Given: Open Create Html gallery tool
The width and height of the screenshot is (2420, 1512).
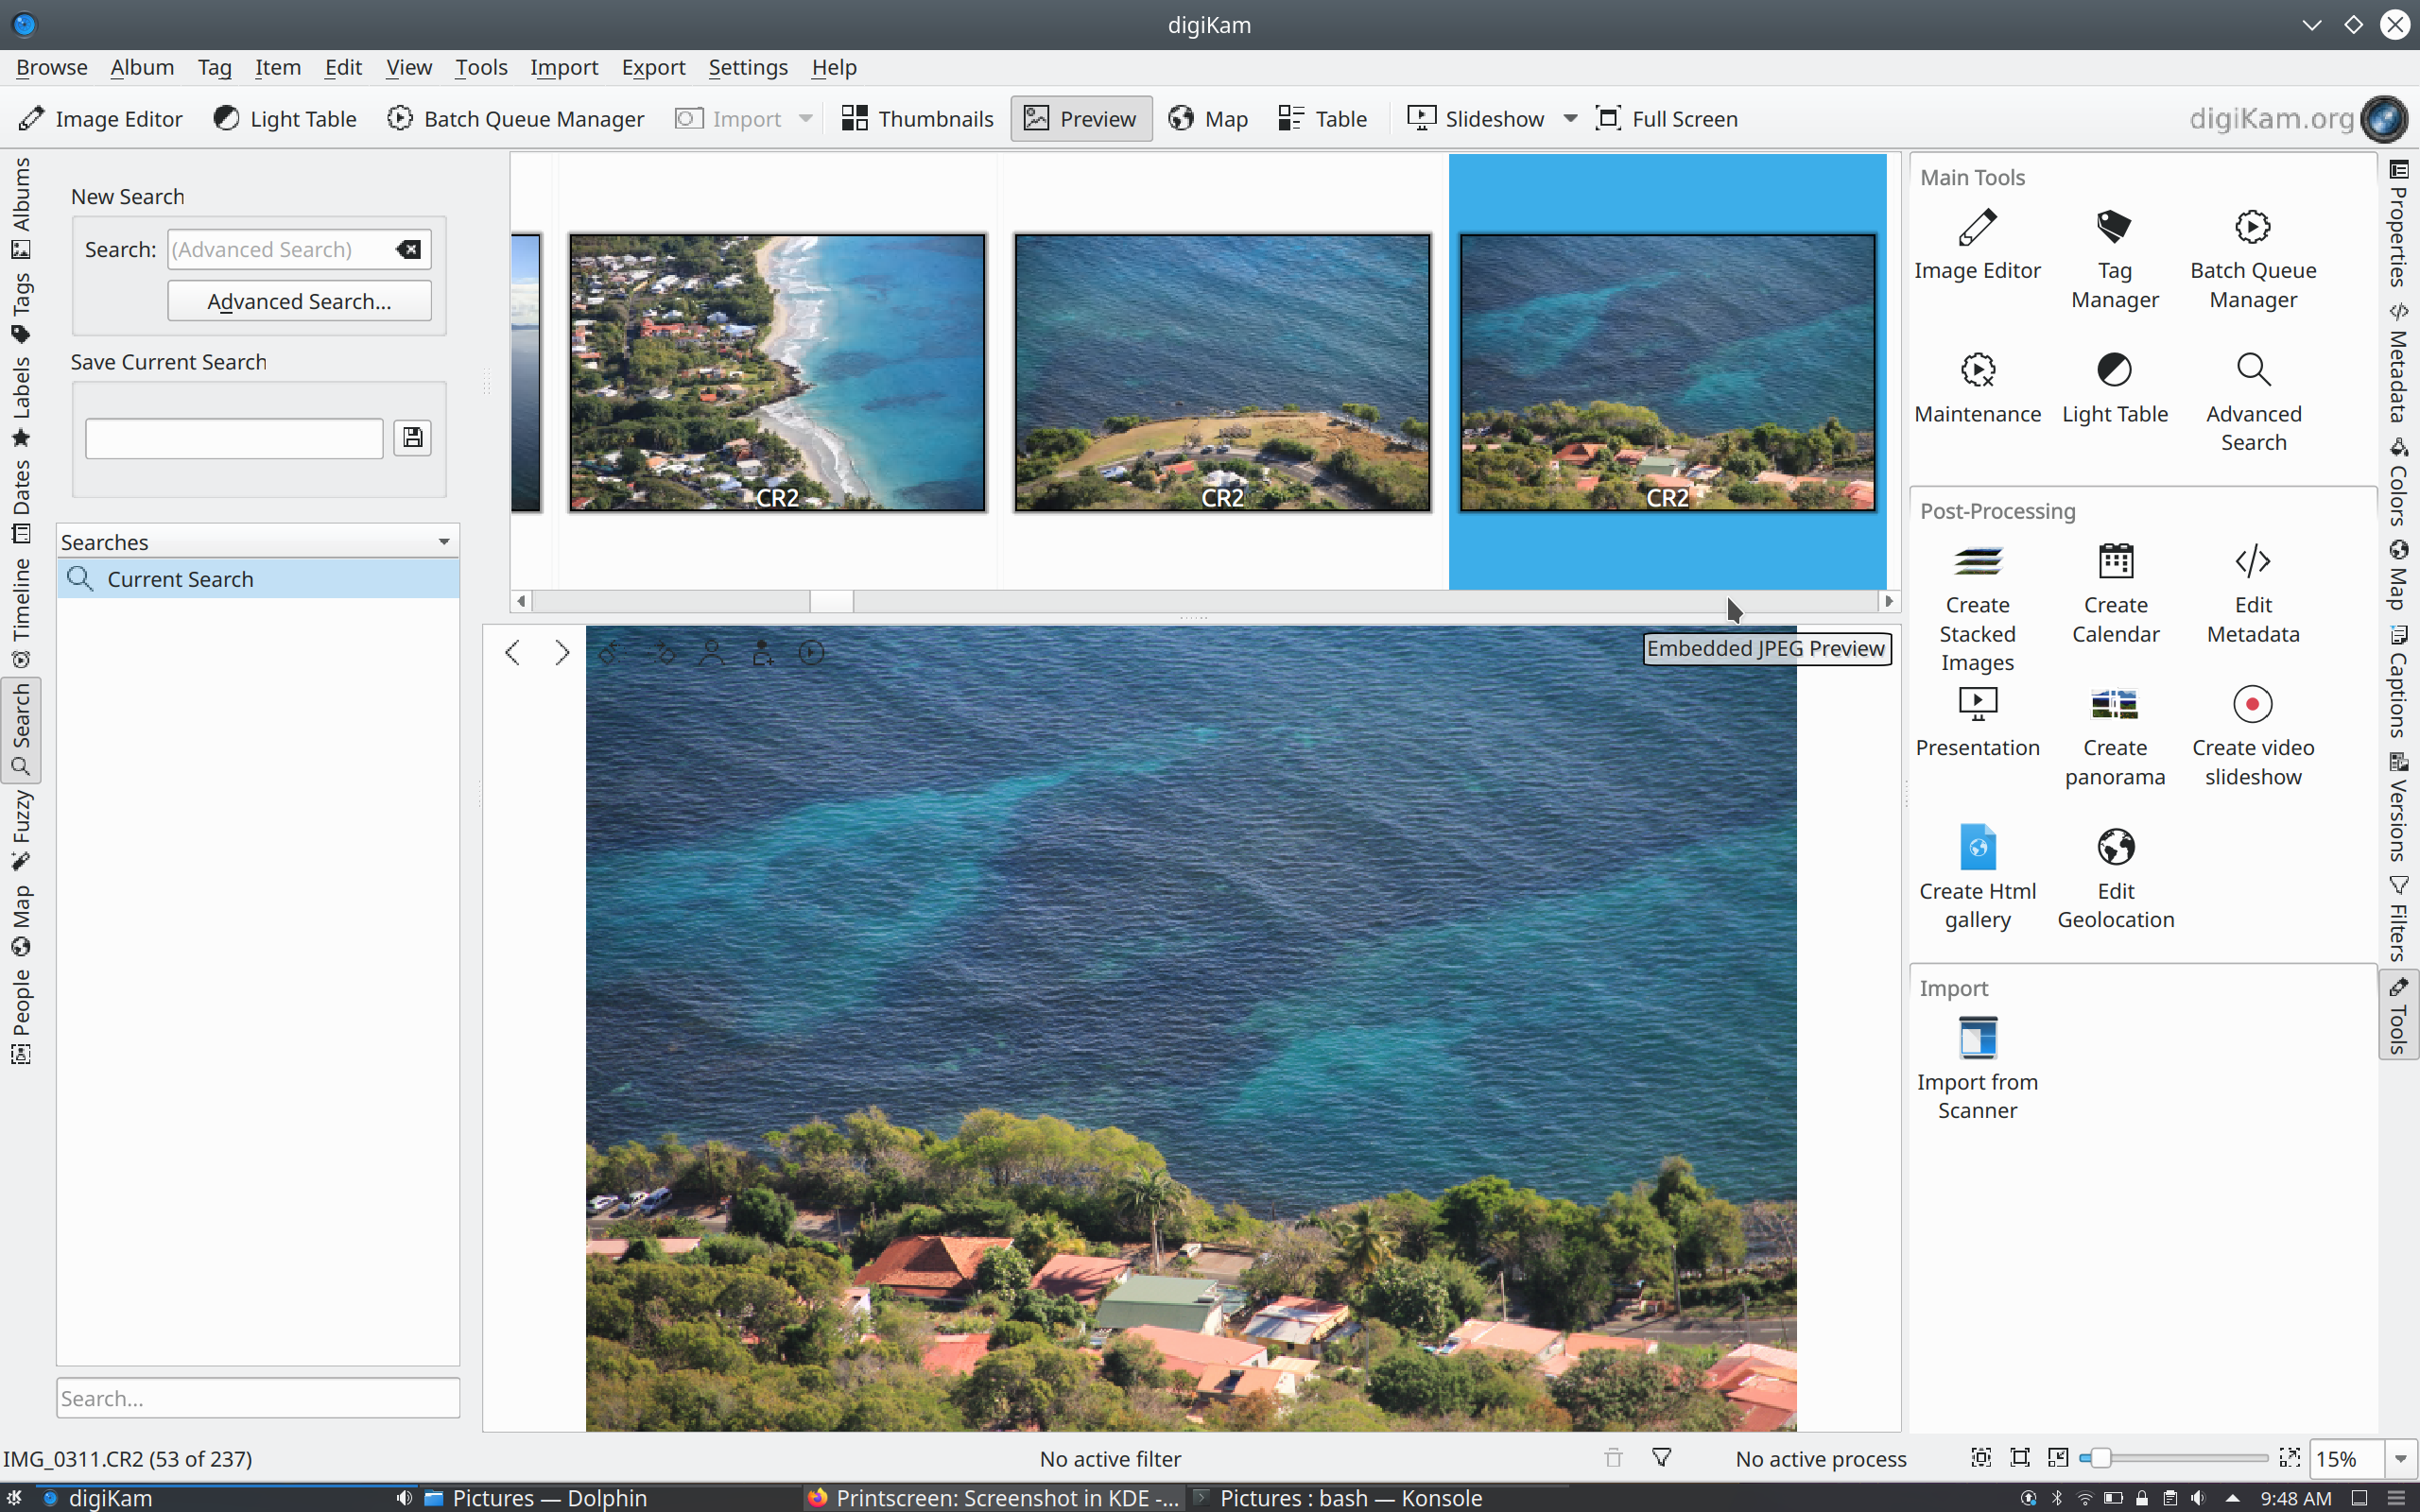Looking at the screenshot, I should [1977, 879].
